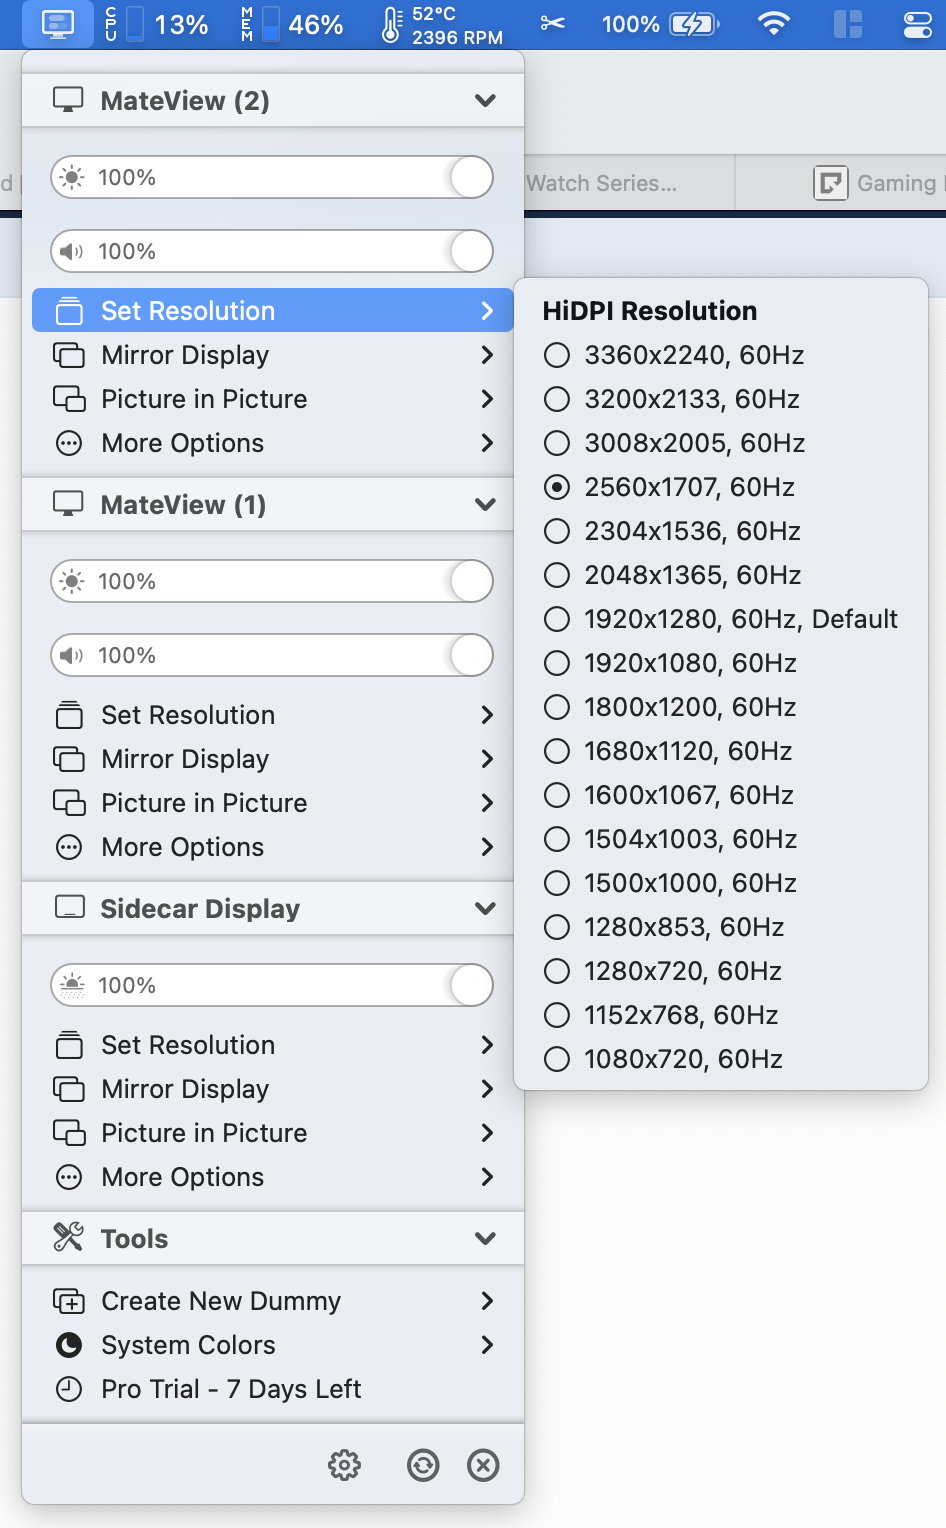Image resolution: width=946 pixels, height=1528 pixels.
Task: Click the Sidecar Display tablet icon
Action: [69, 907]
